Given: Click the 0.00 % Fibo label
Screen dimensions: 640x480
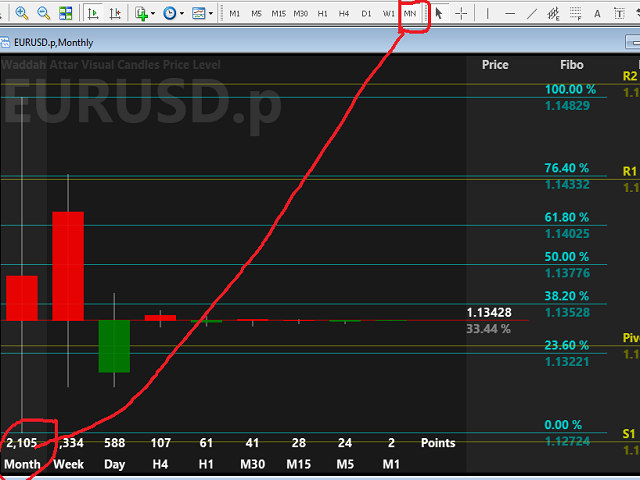Looking at the screenshot, I should (x=563, y=425).
